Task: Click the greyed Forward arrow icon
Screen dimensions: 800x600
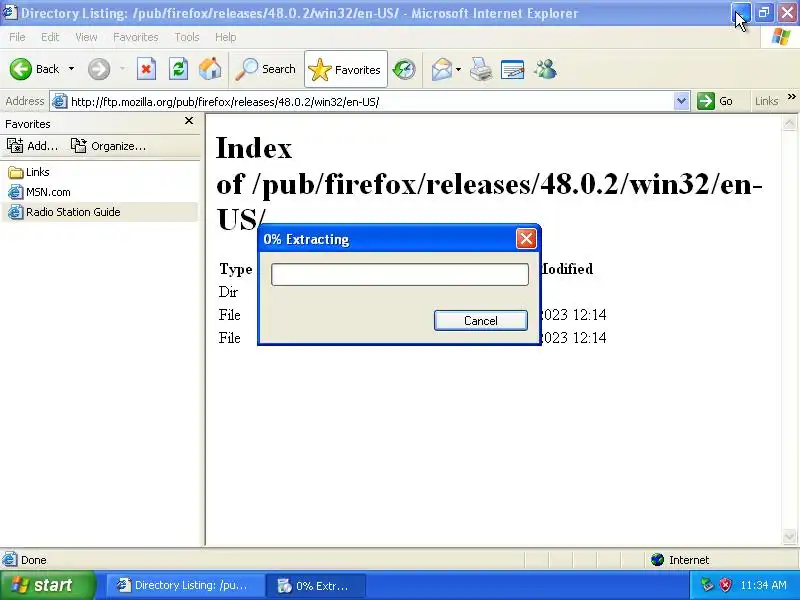Action: tap(99, 69)
